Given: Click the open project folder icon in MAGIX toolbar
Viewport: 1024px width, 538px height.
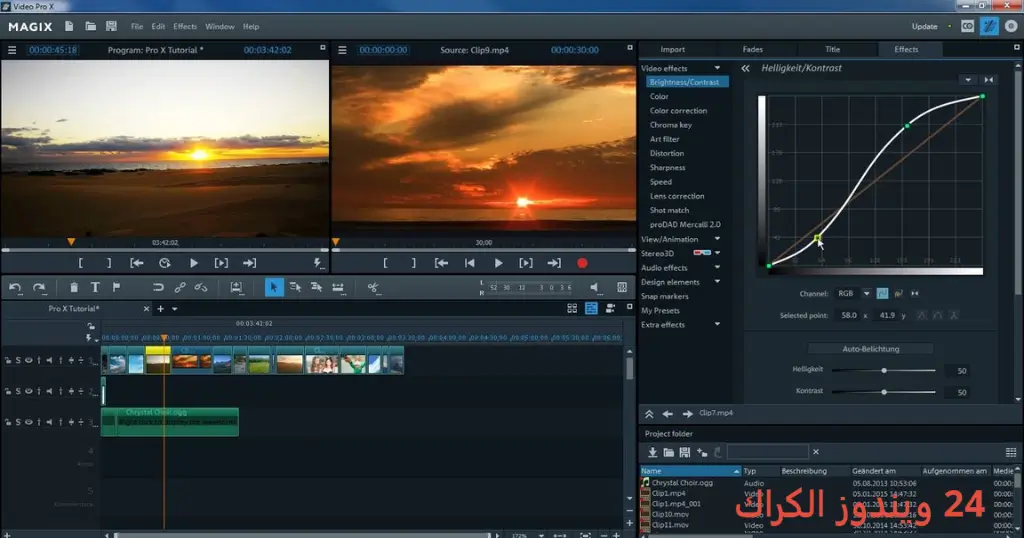Looking at the screenshot, I should (90, 26).
